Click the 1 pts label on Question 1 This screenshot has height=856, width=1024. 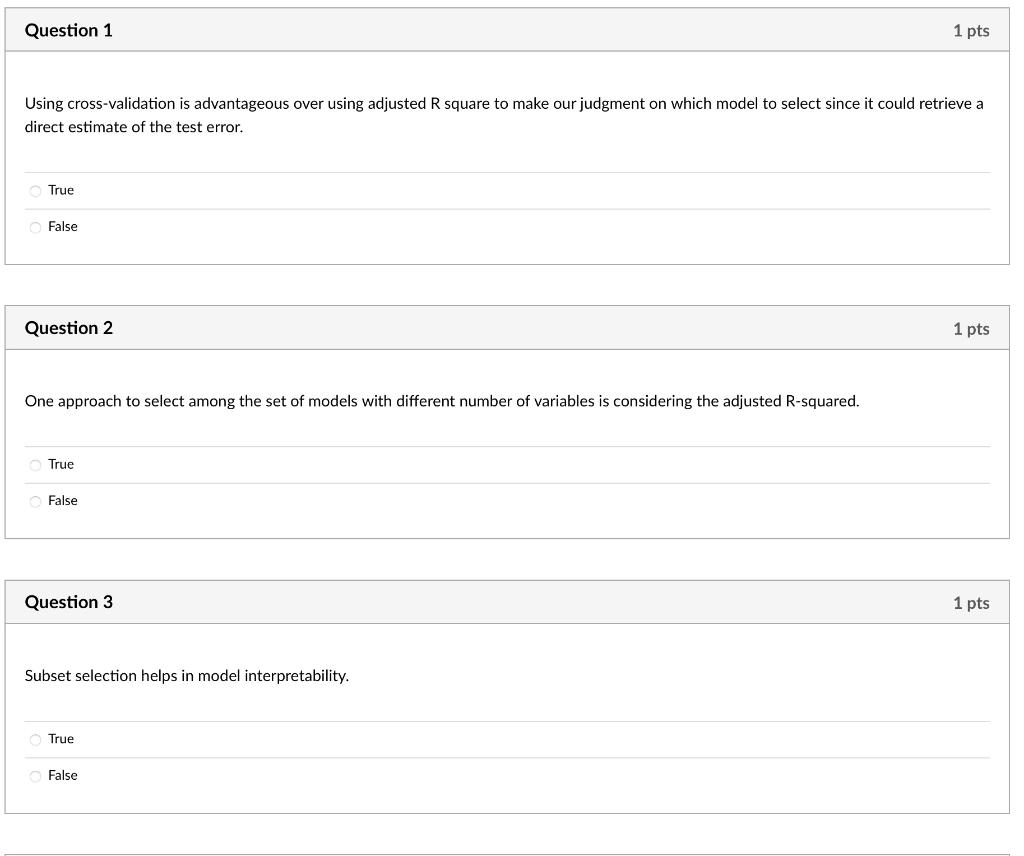tap(971, 30)
